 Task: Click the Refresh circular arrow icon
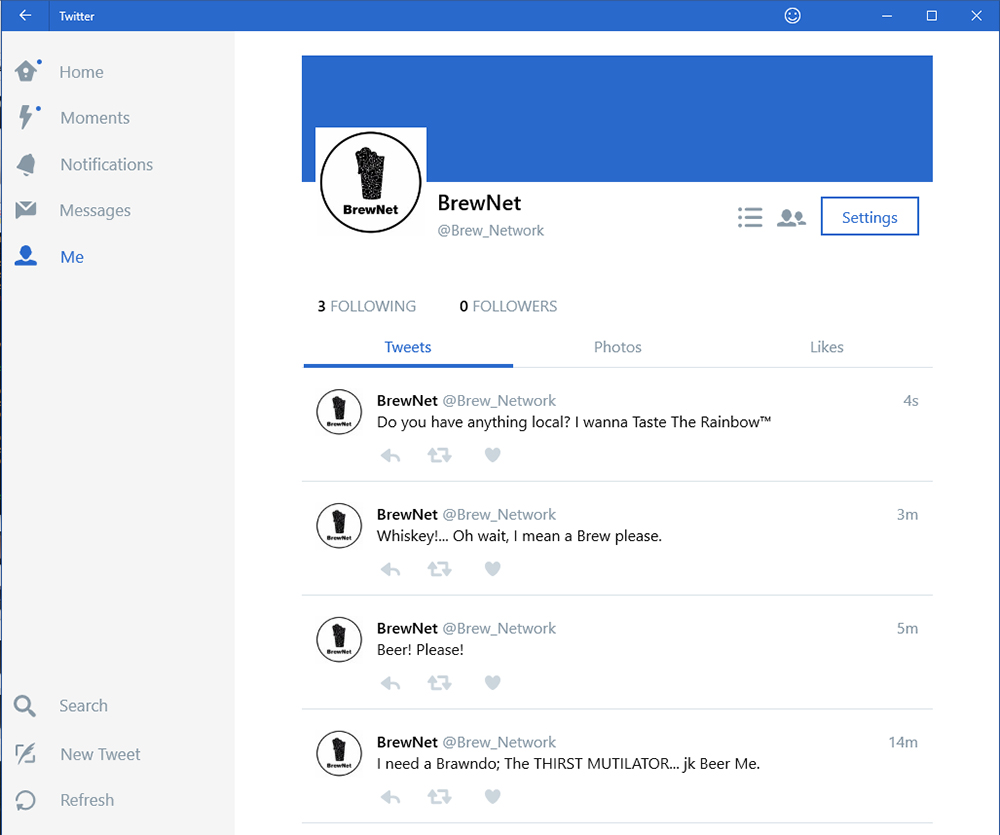point(26,800)
